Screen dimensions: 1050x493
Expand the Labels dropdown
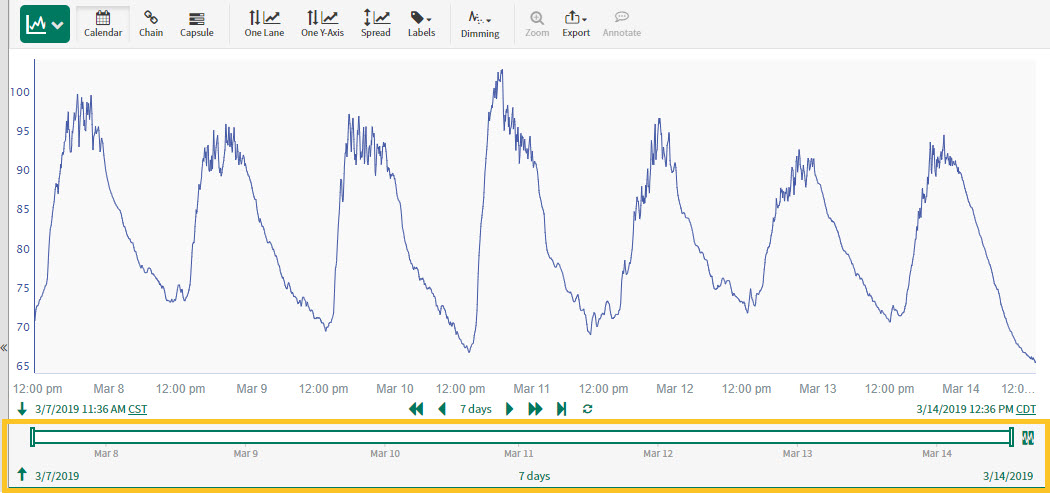pyautogui.click(x=421, y=23)
